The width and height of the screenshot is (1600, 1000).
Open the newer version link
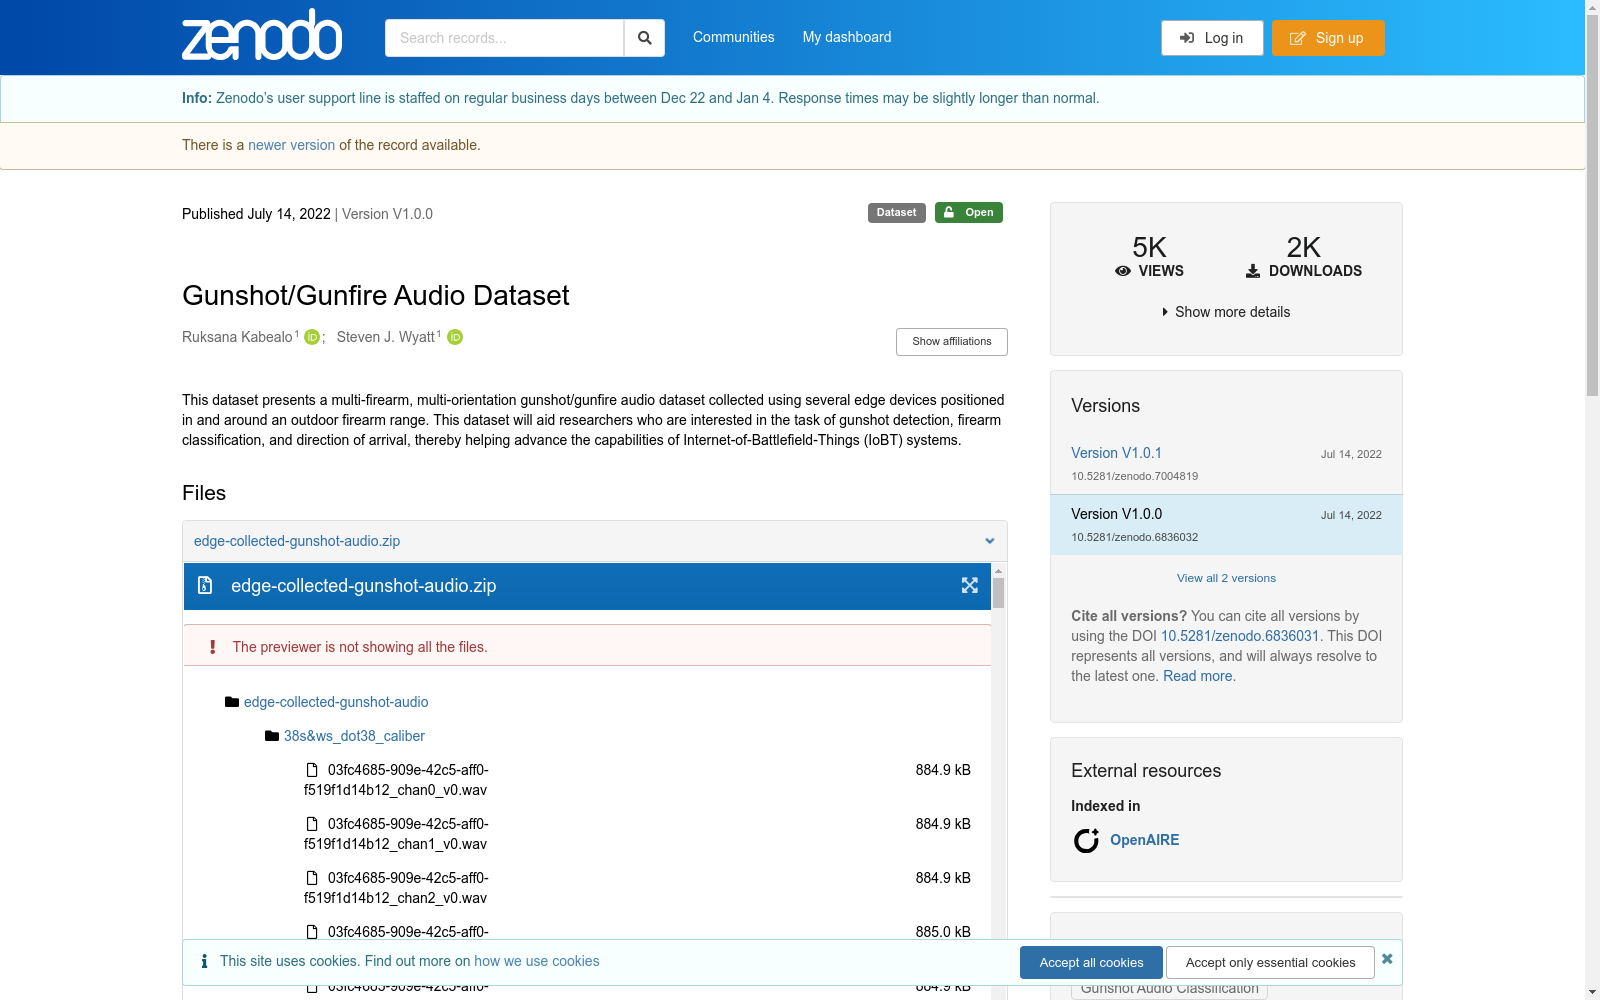pyautogui.click(x=291, y=145)
